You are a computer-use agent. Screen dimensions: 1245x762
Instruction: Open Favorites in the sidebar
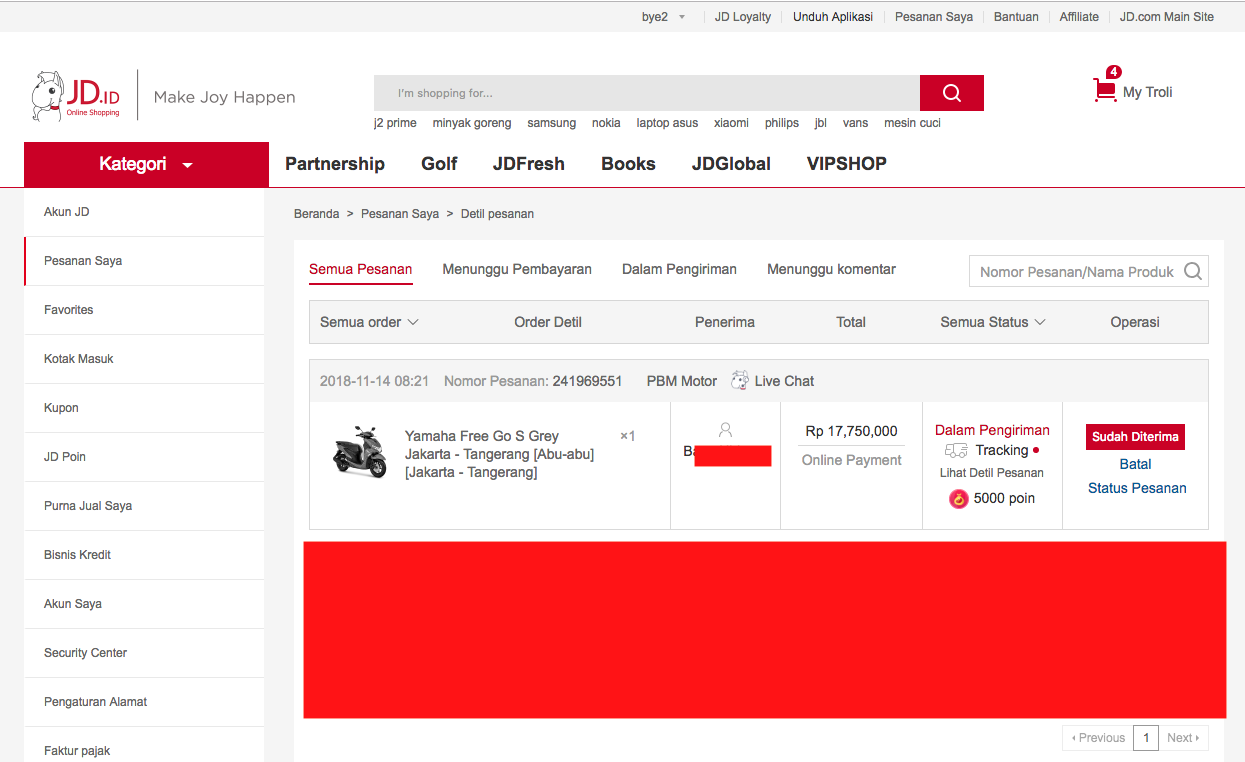144,310
